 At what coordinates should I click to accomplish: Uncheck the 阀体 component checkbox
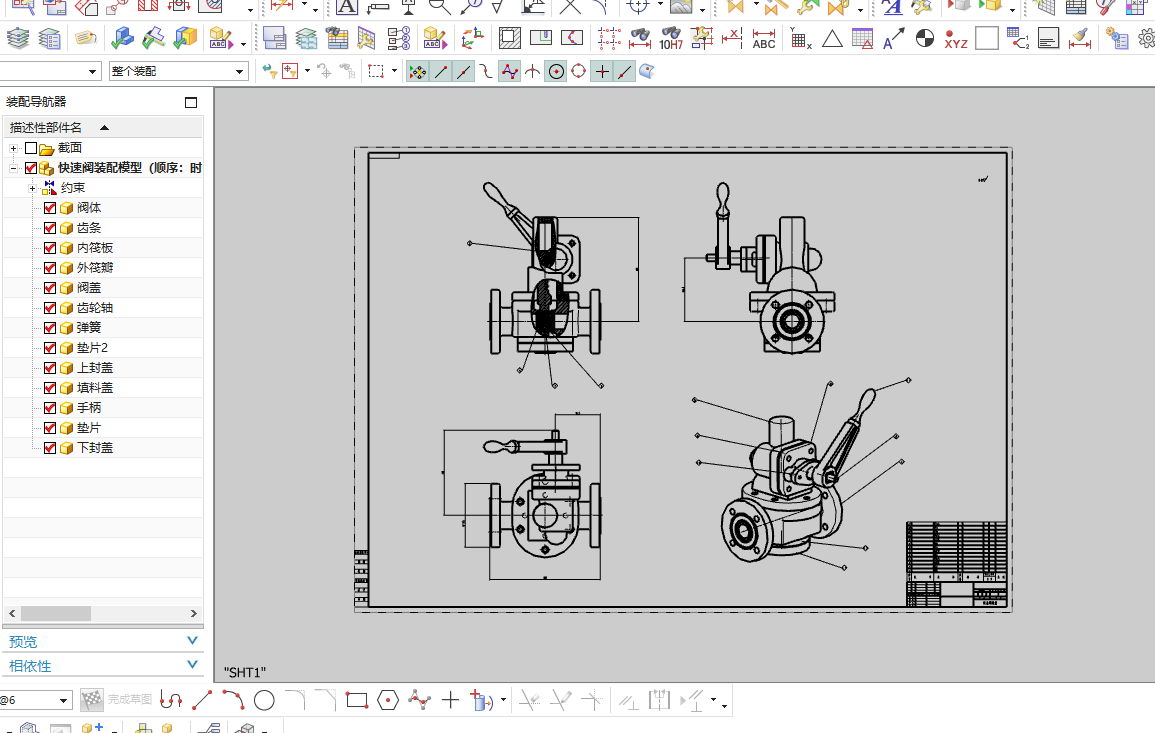coord(50,208)
